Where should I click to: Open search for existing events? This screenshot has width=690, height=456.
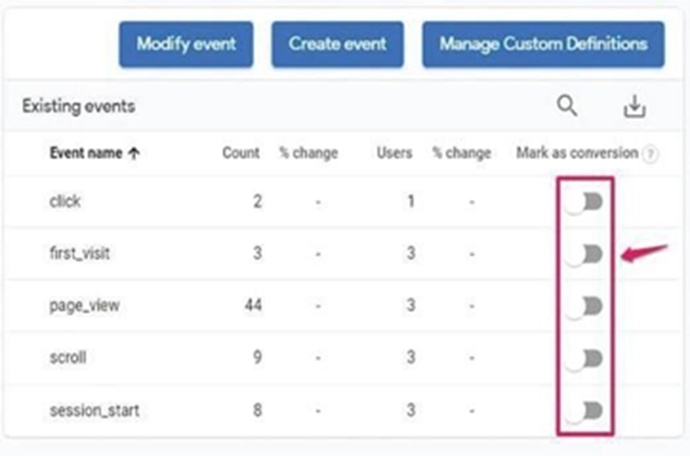[567, 106]
